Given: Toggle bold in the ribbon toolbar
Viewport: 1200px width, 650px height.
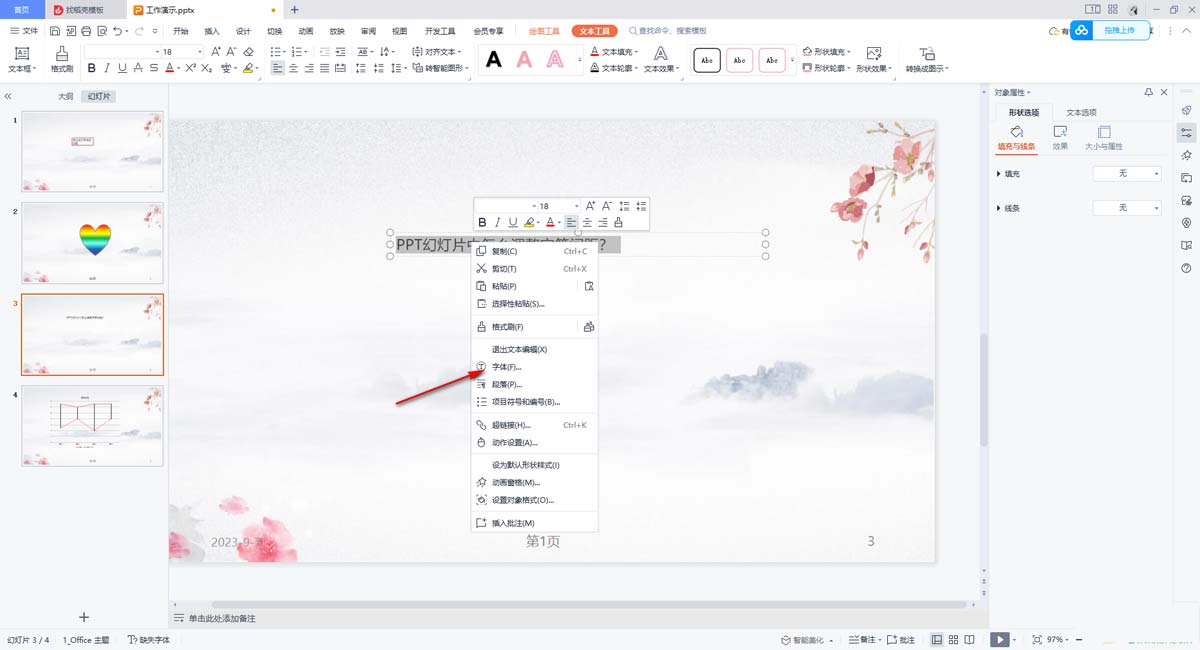Looking at the screenshot, I should pyautogui.click(x=92, y=69).
